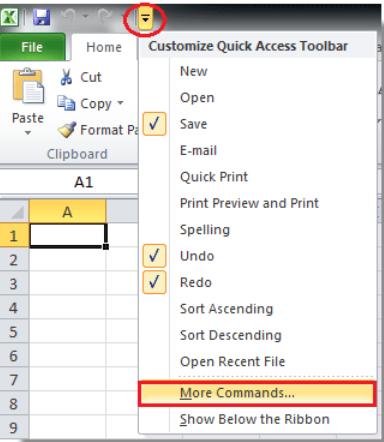
Task: Switch to the Home tab
Action: pos(104,47)
